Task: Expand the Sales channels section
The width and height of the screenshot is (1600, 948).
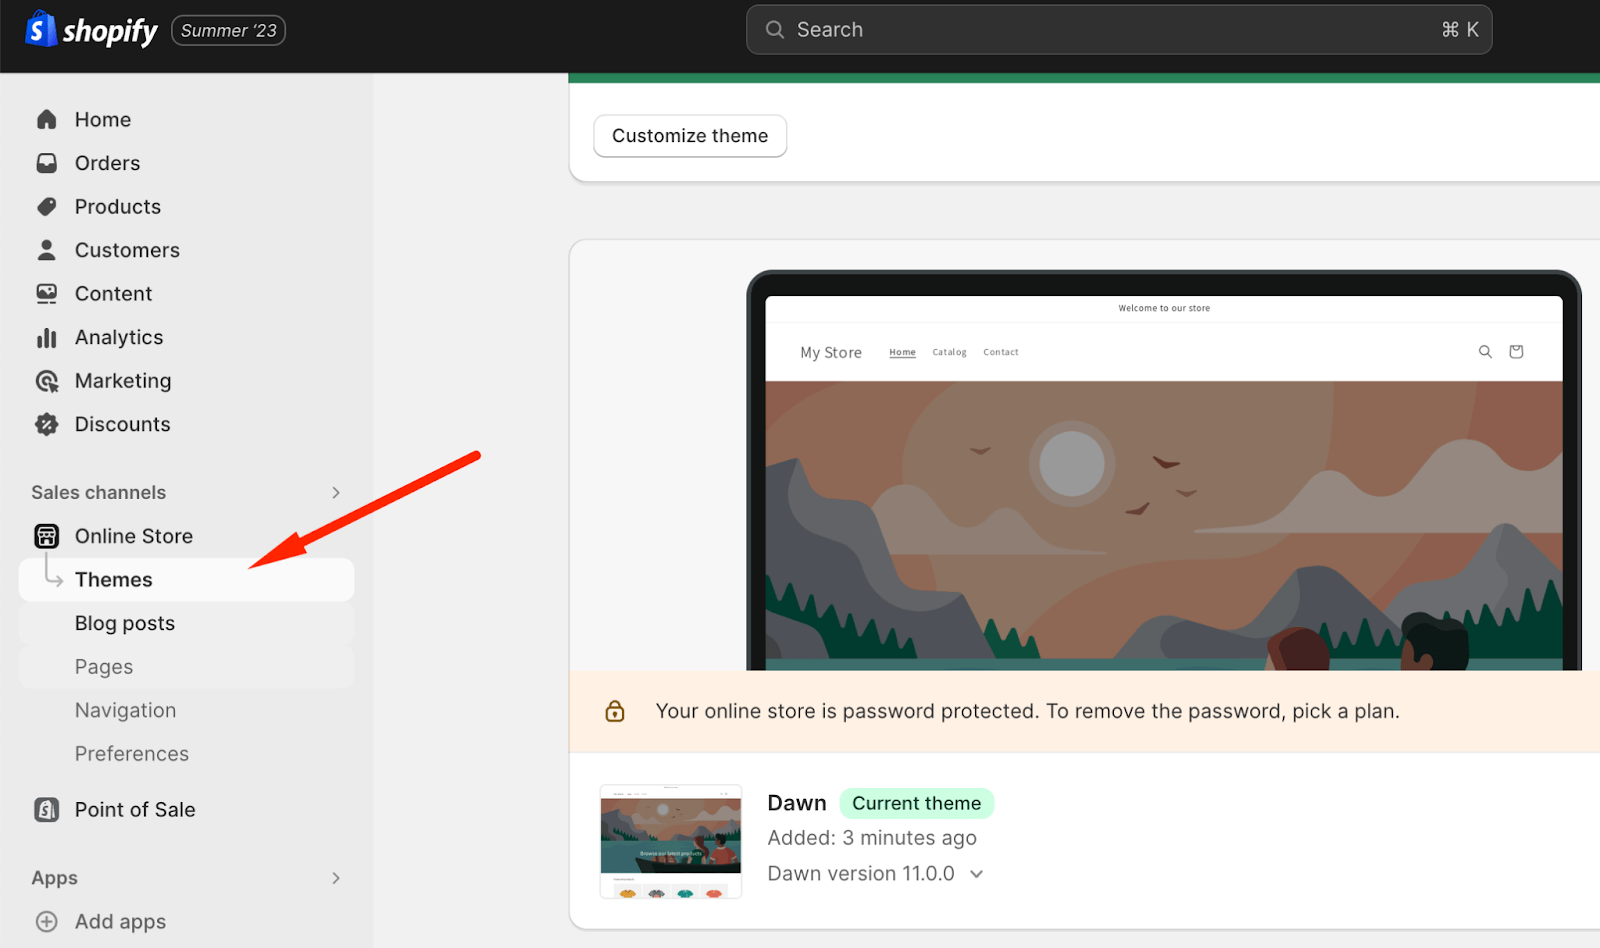Action: point(337,491)
